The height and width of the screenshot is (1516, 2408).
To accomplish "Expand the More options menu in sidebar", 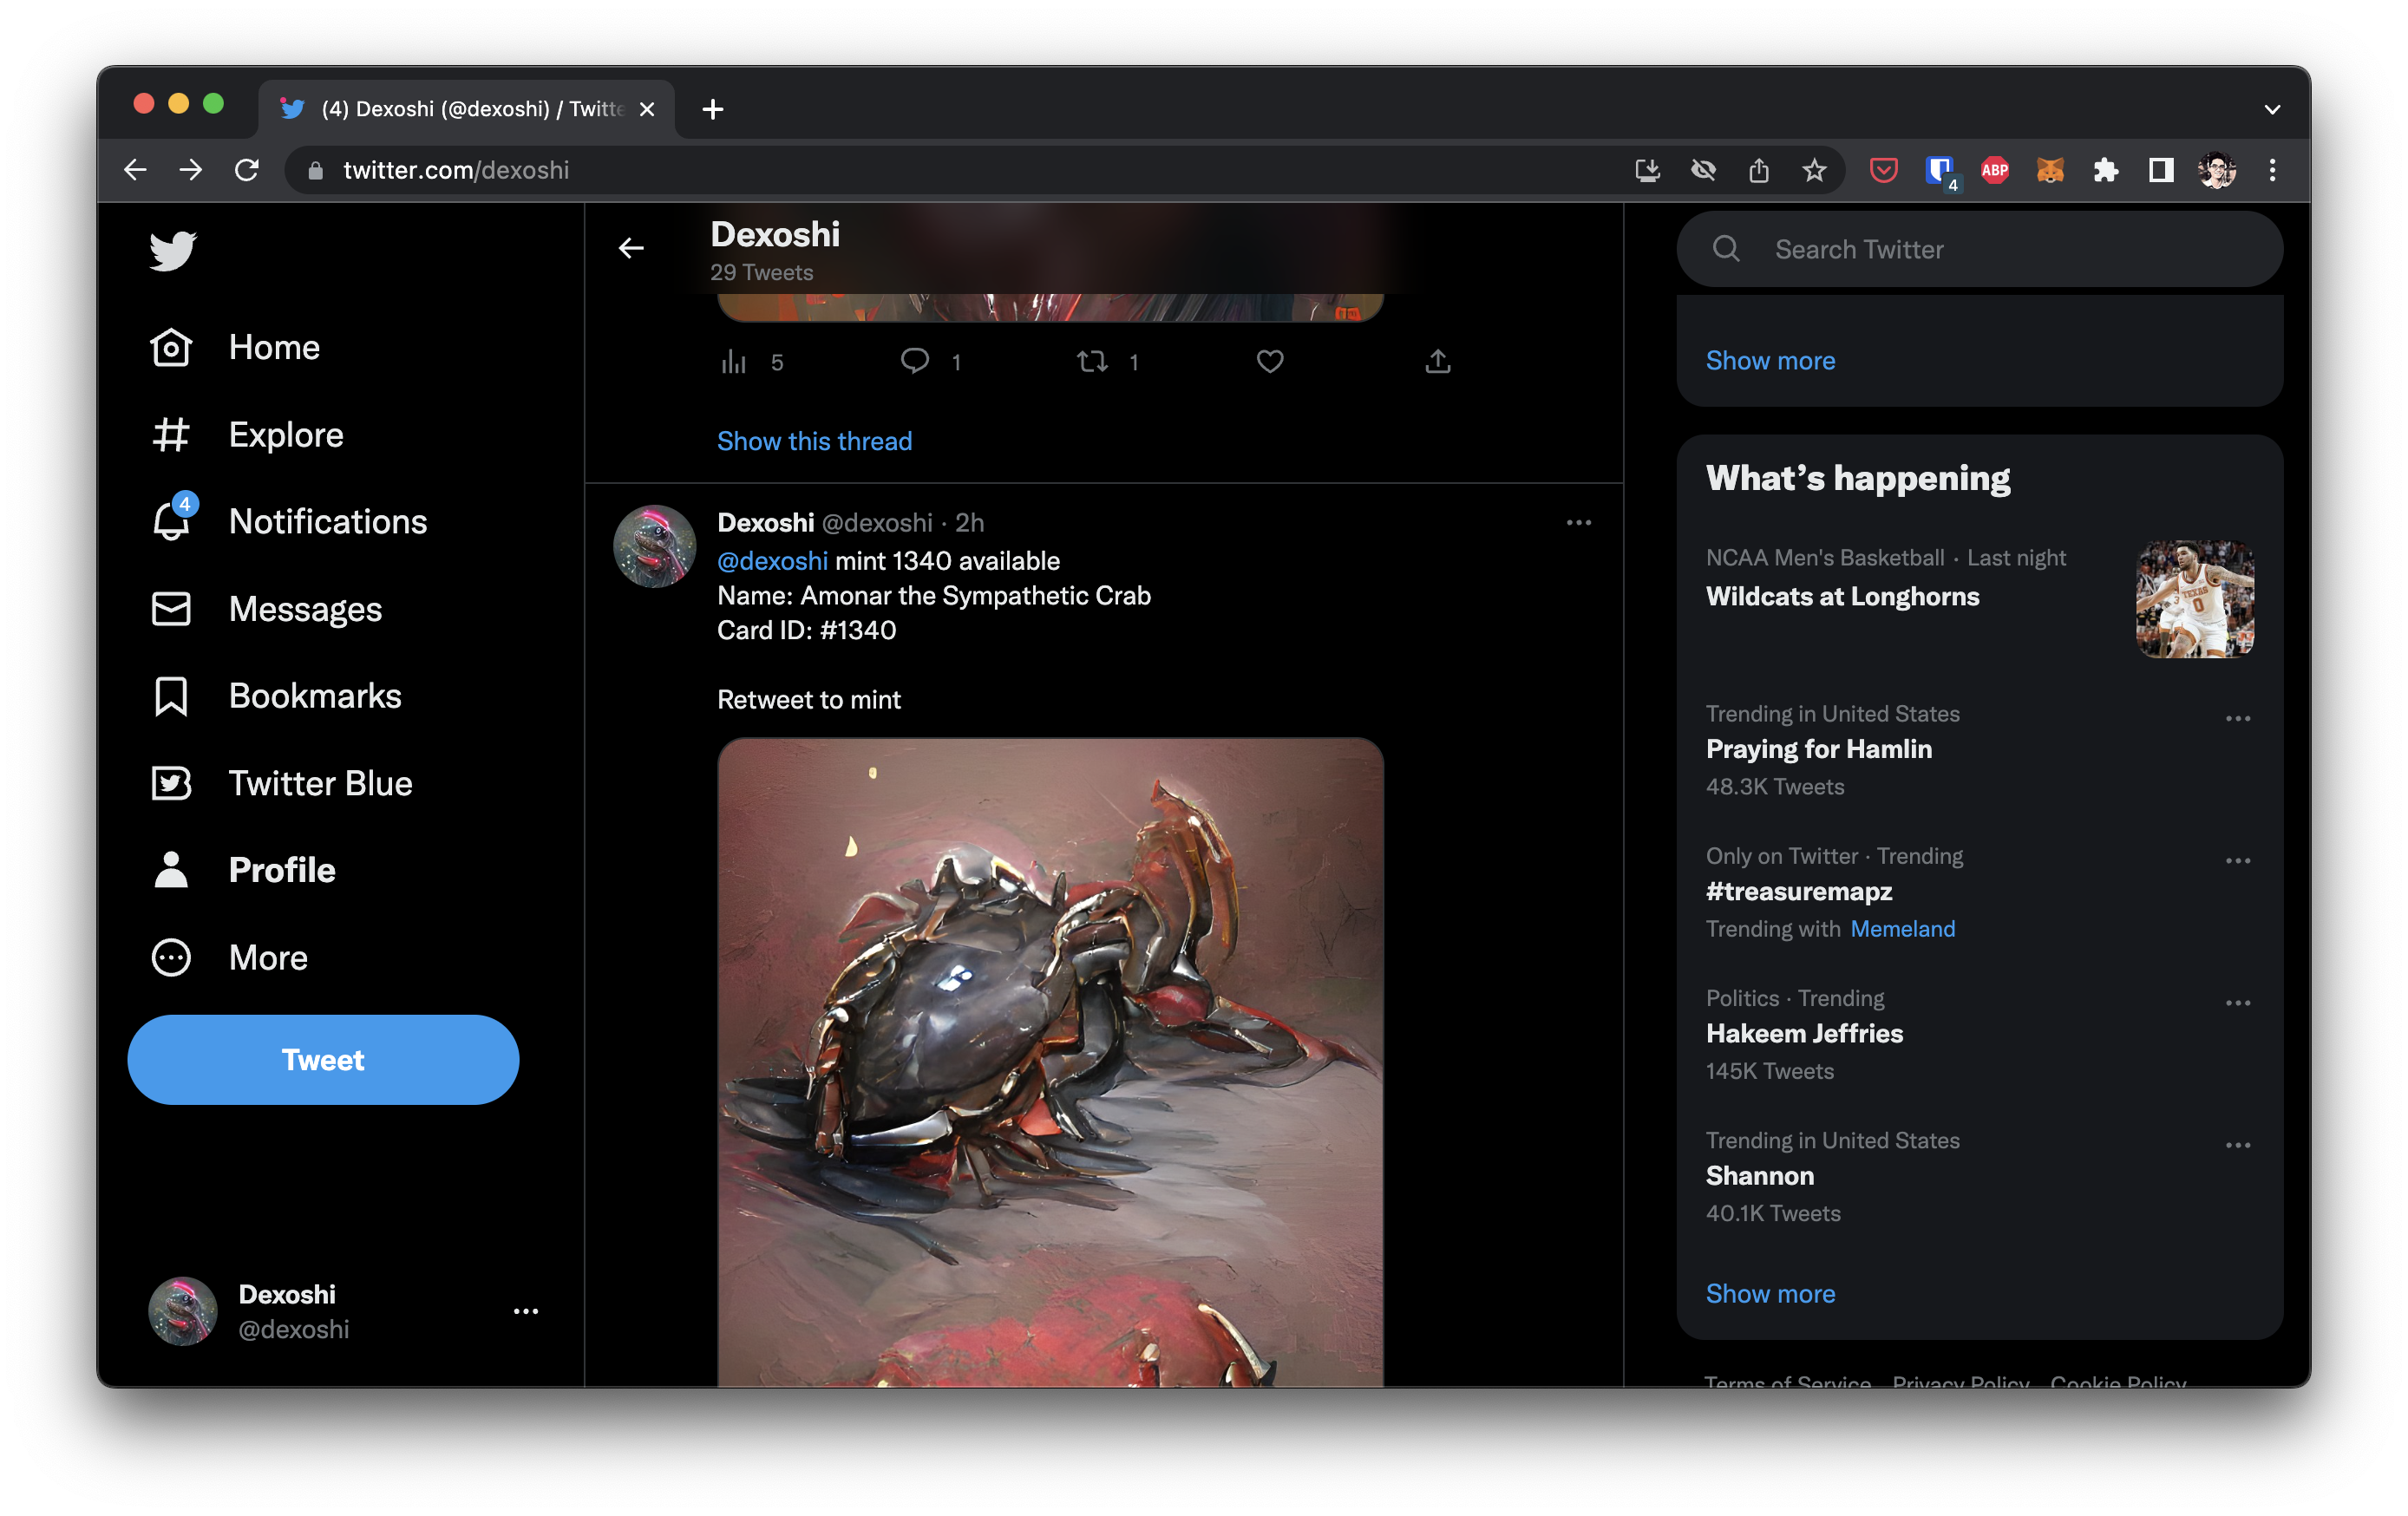I will tap(229, 957).
